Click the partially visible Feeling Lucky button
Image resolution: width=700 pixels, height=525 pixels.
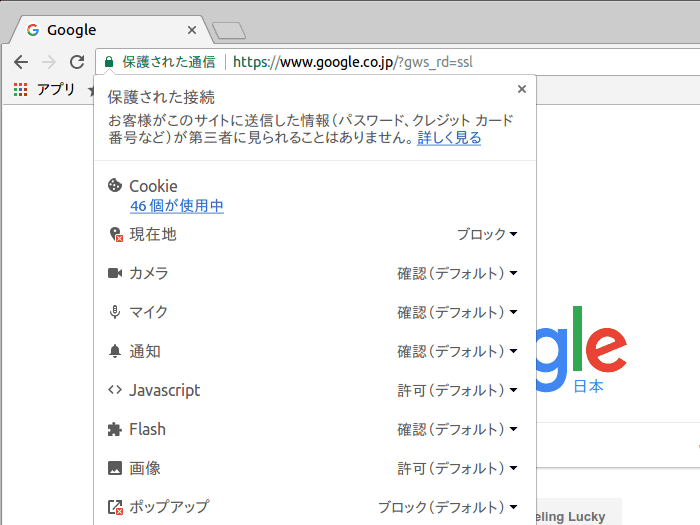pyautogui.click(x=579, y=512)
